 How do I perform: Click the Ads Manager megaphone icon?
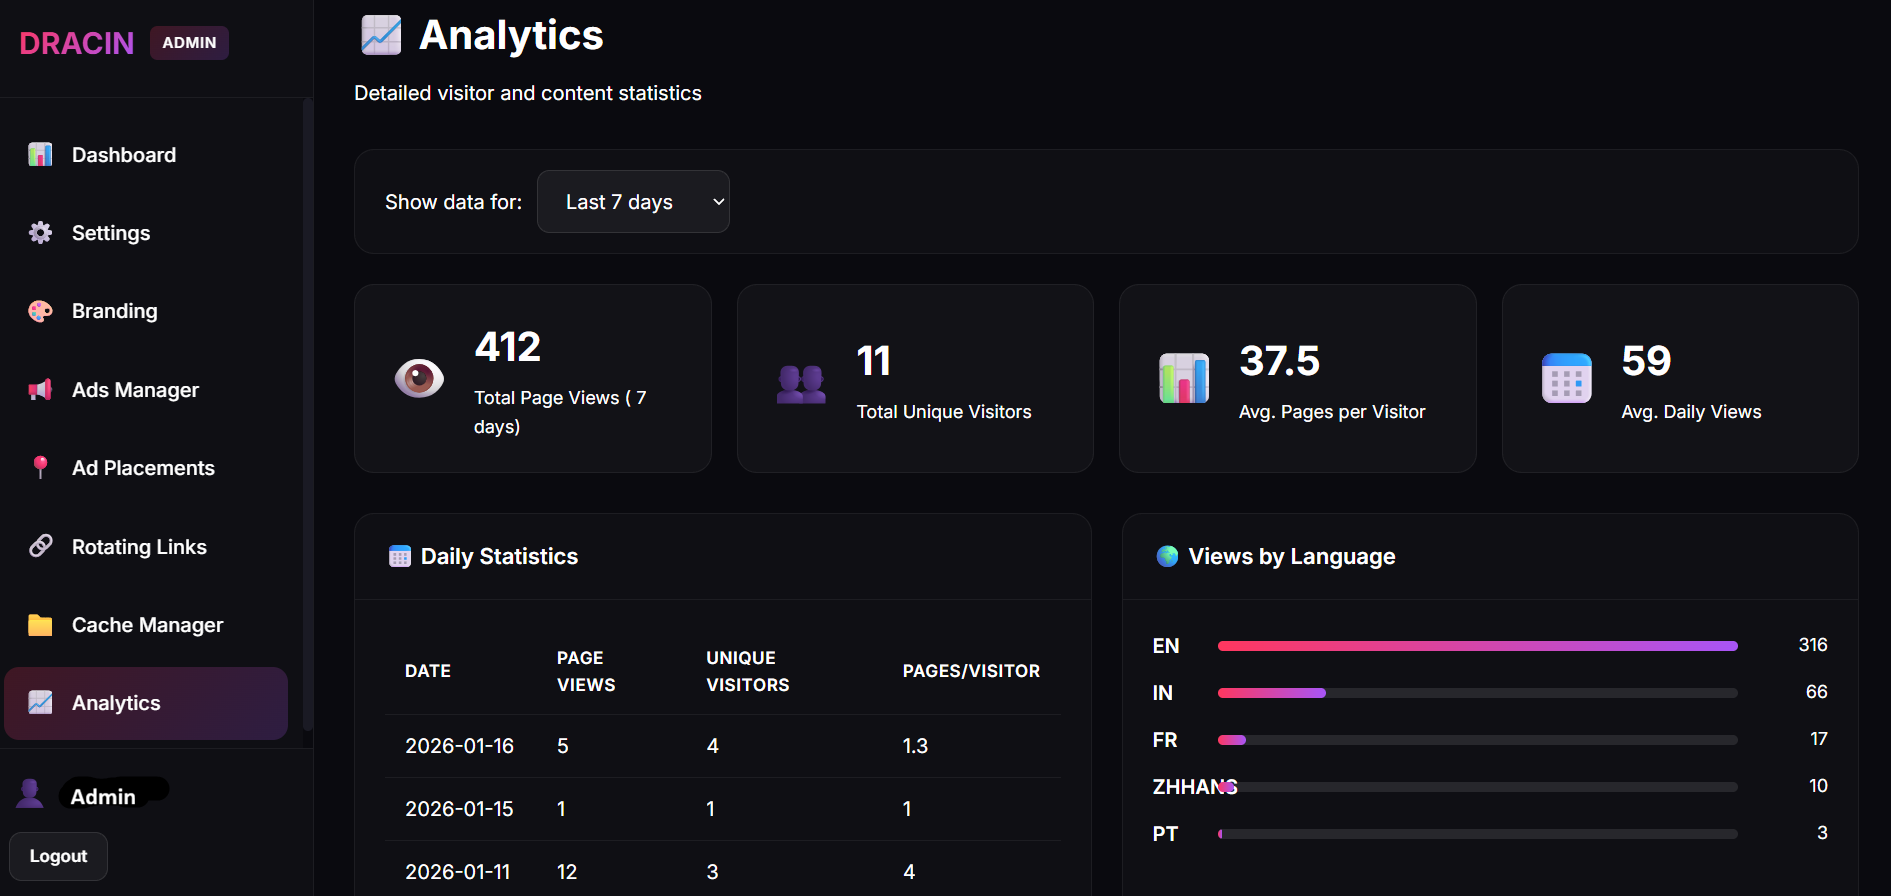click(x=40, y=390)
